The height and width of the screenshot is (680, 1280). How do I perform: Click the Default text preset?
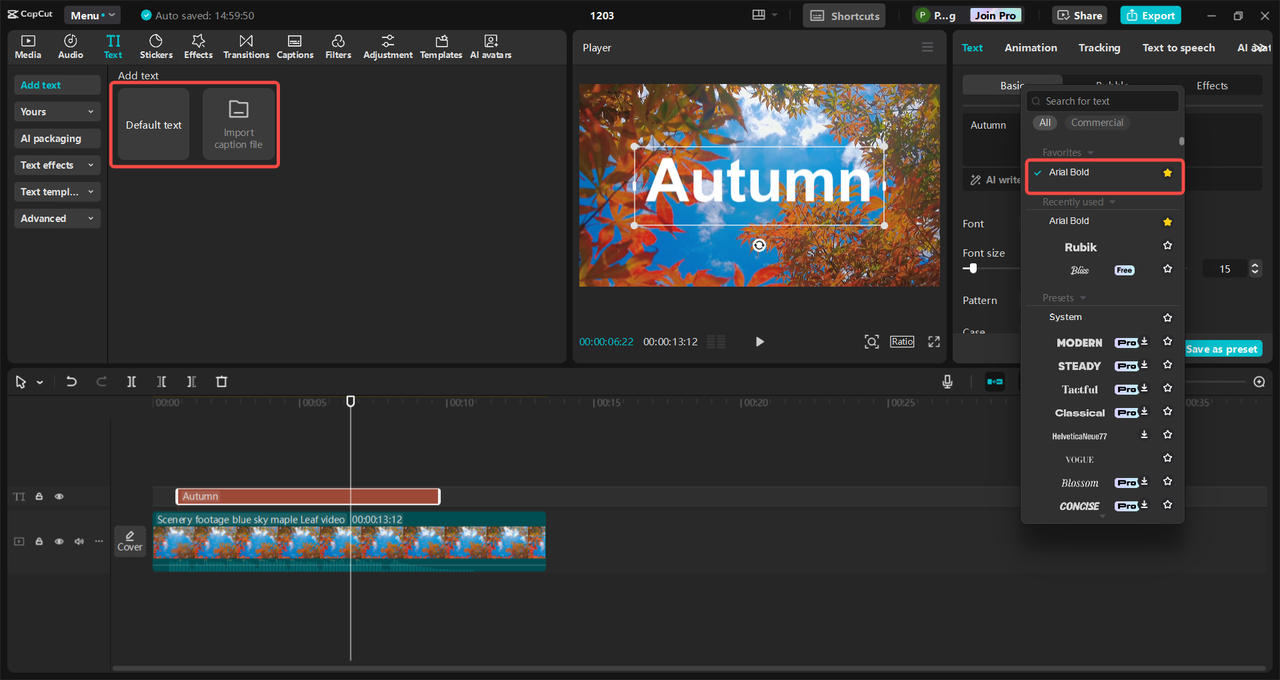(x=153, y=125)
